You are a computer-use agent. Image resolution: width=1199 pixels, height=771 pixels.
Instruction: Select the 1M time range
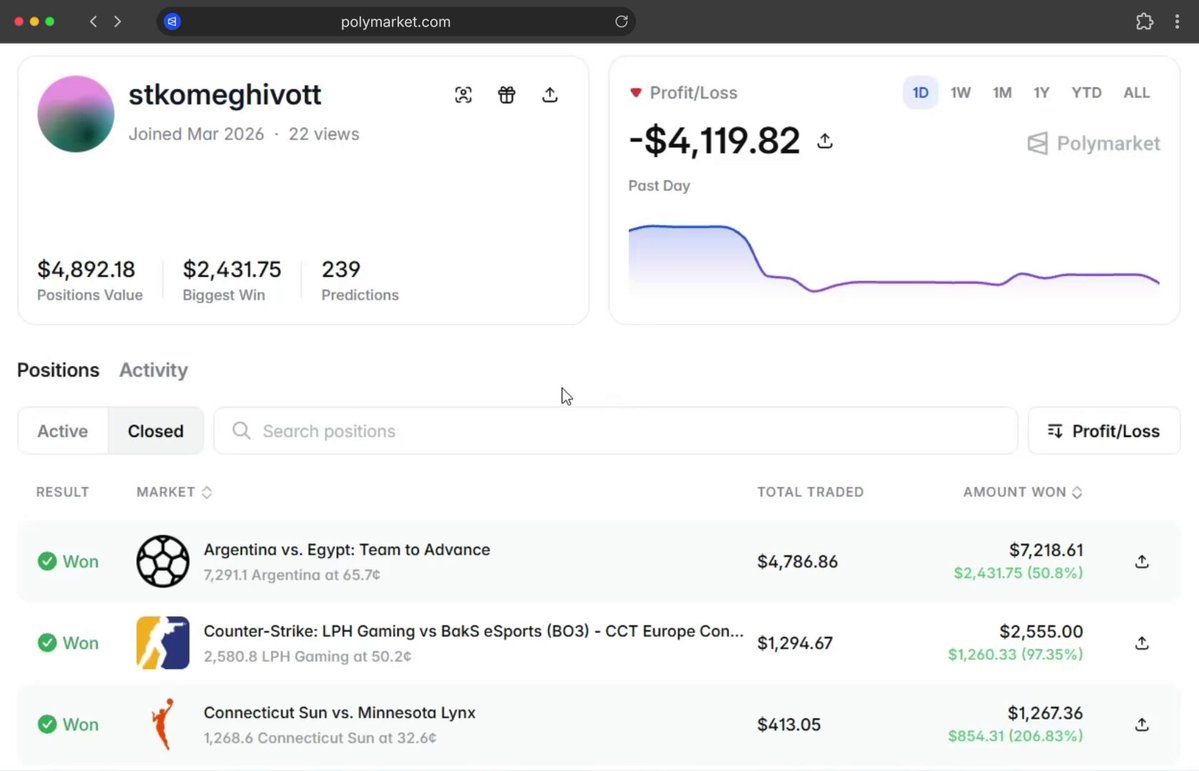click(1002, 93)
